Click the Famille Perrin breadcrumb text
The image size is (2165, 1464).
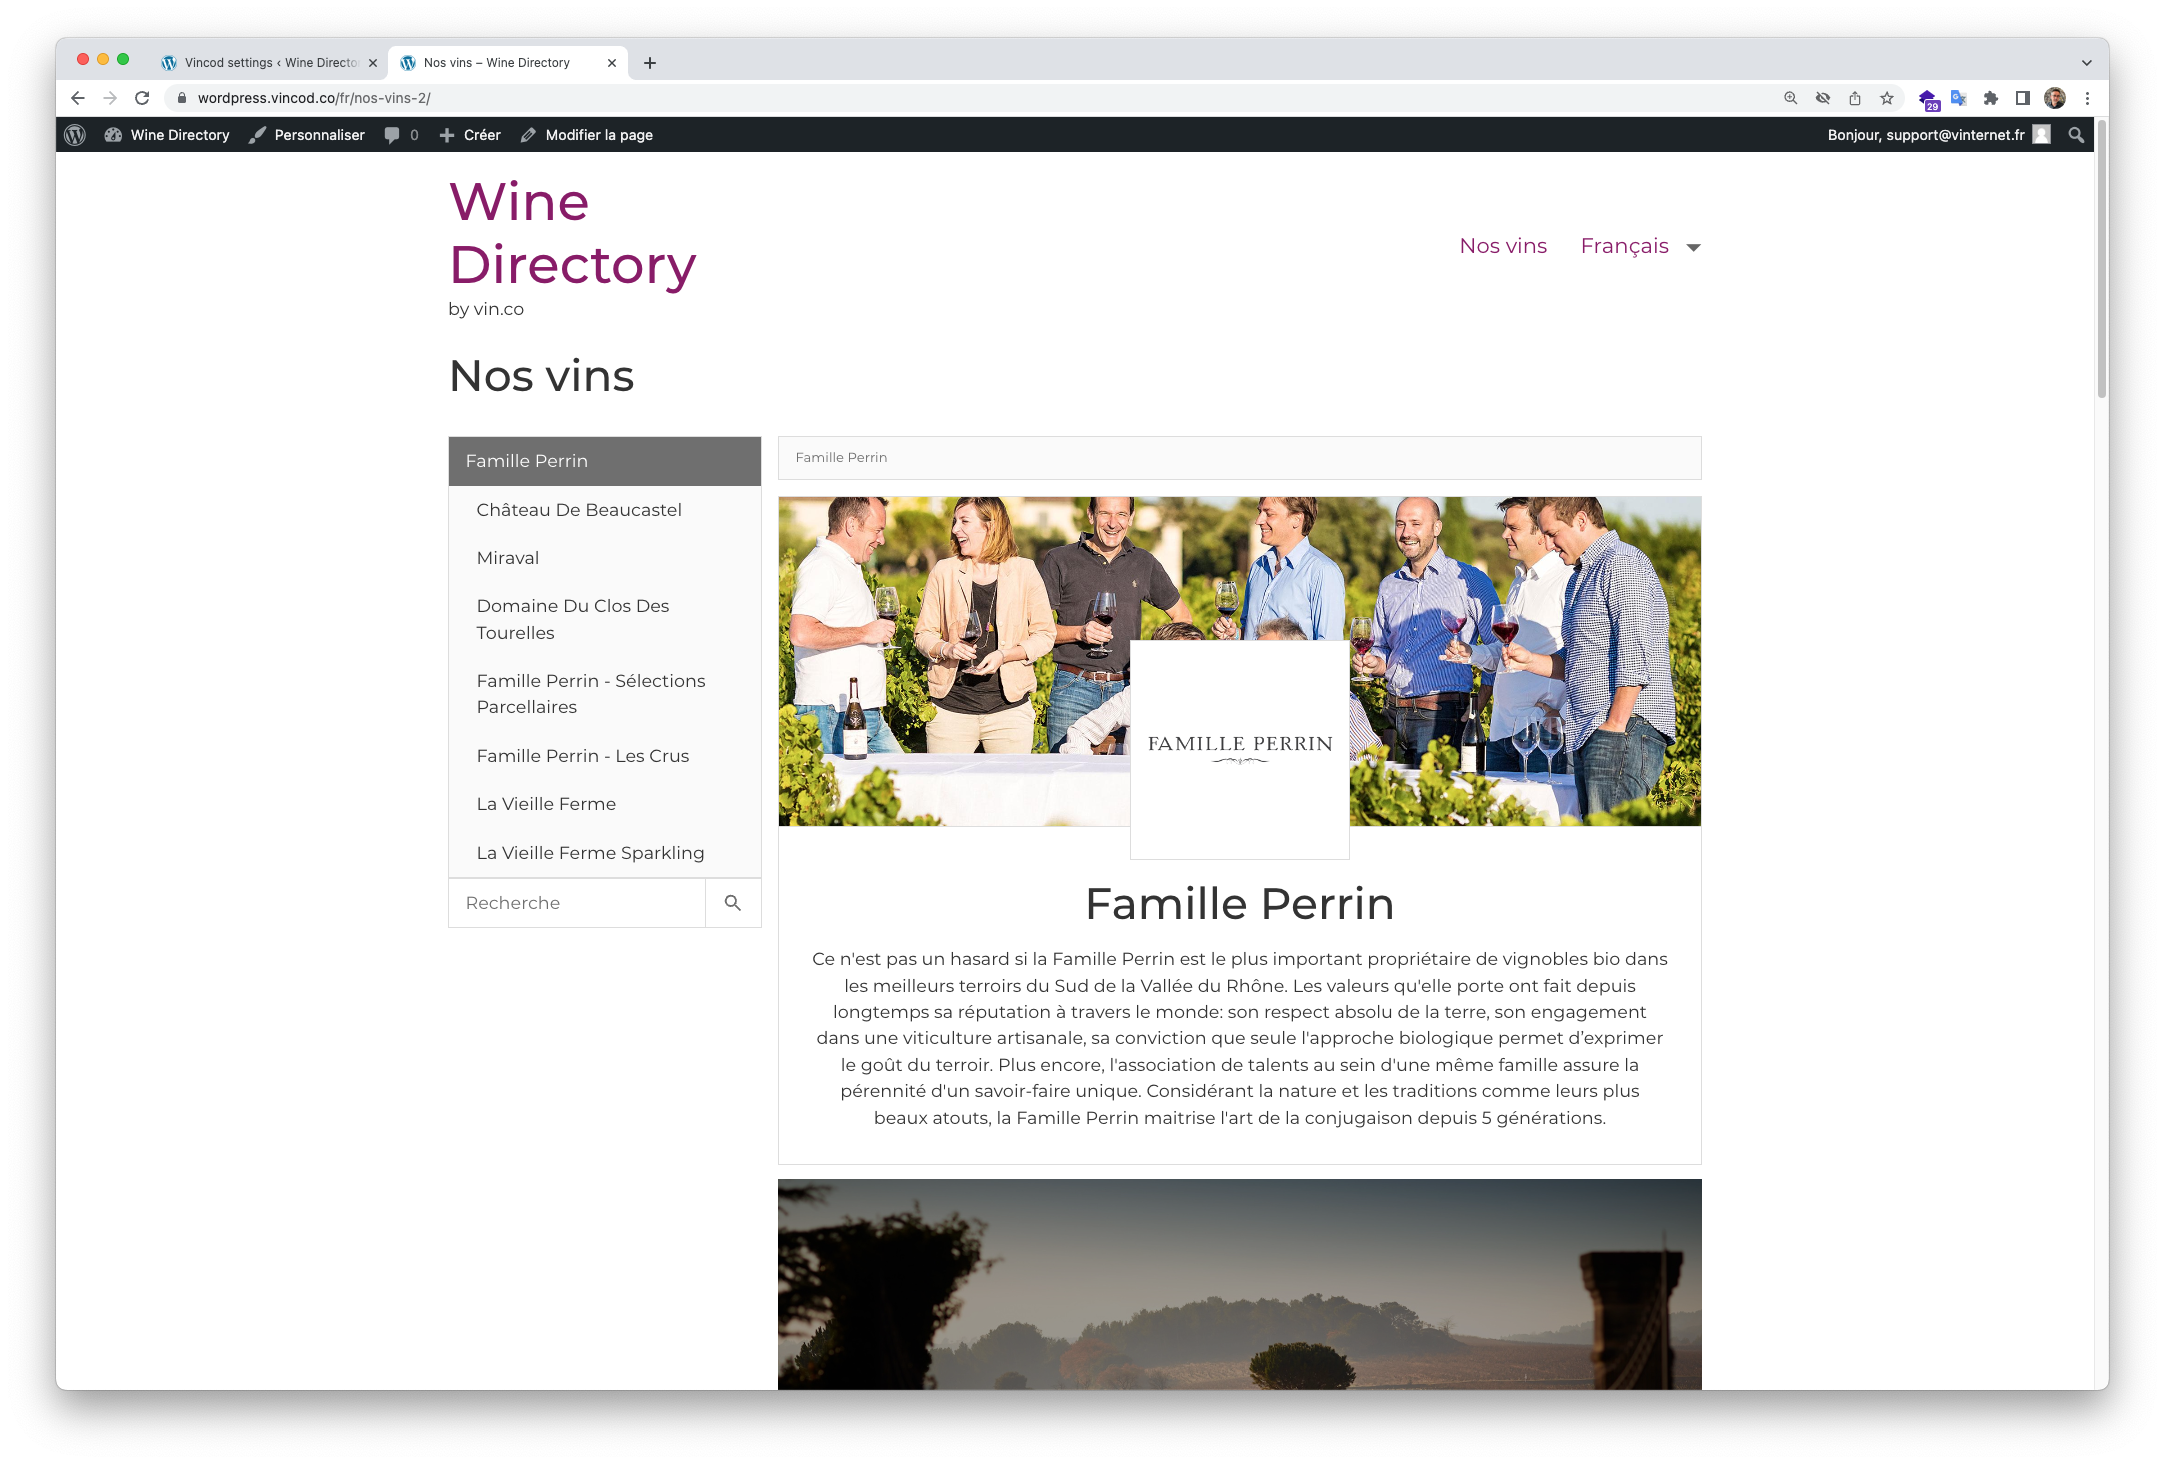pyautogui.click(x=841, y=457)
